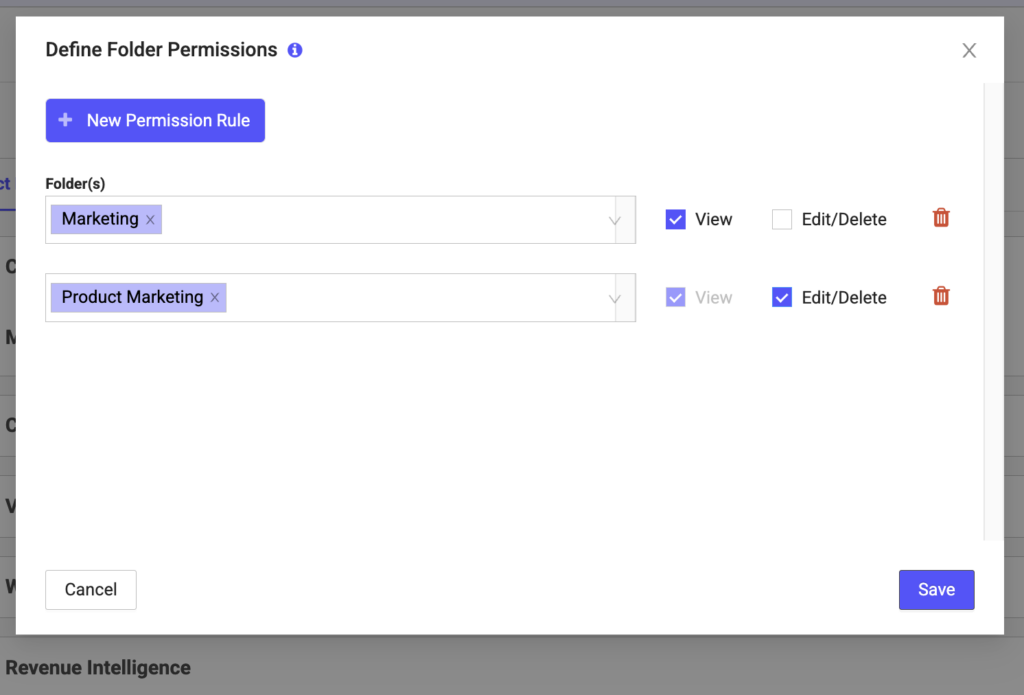
Task: Uncheck Edit/Delete for Product Marketing folder
Action: (782, 297)
